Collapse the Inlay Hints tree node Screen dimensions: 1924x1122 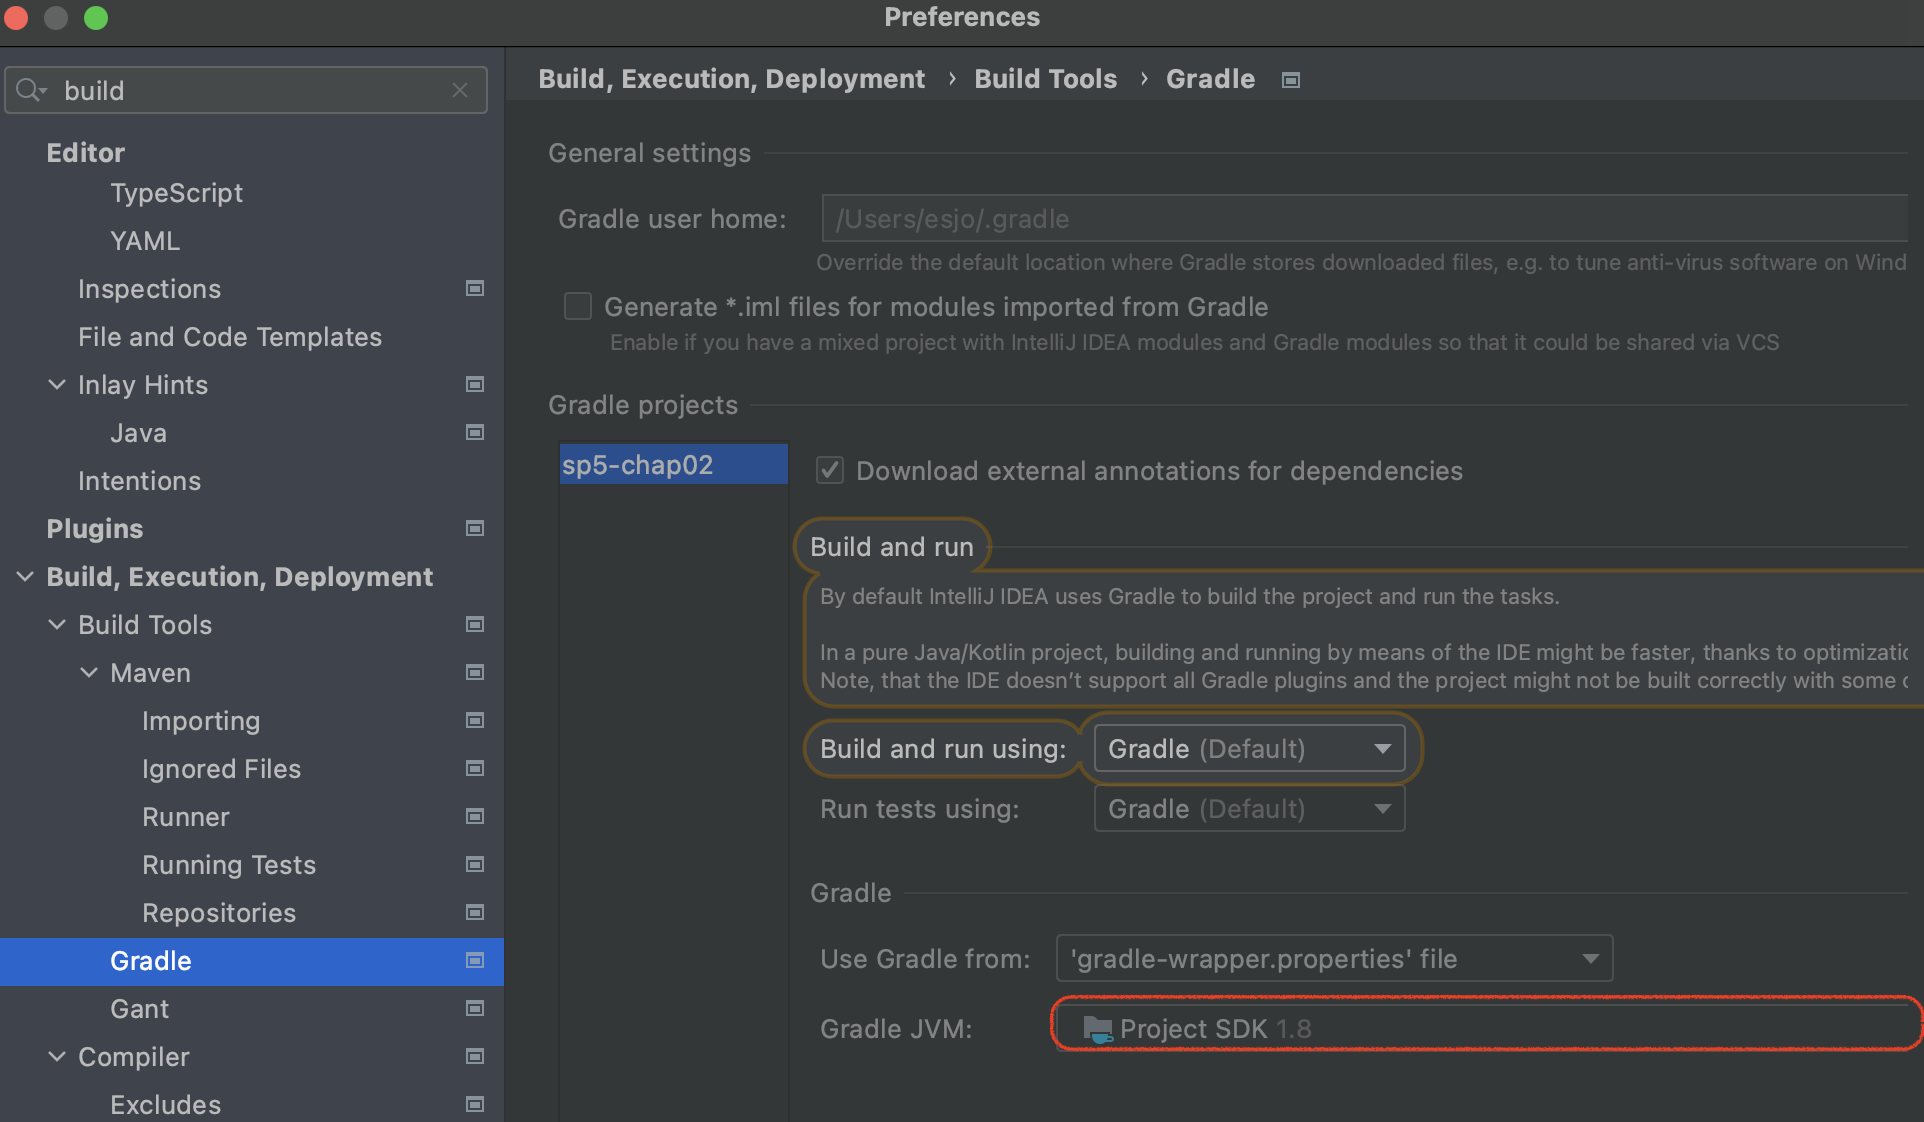click(x=57, y=384)
